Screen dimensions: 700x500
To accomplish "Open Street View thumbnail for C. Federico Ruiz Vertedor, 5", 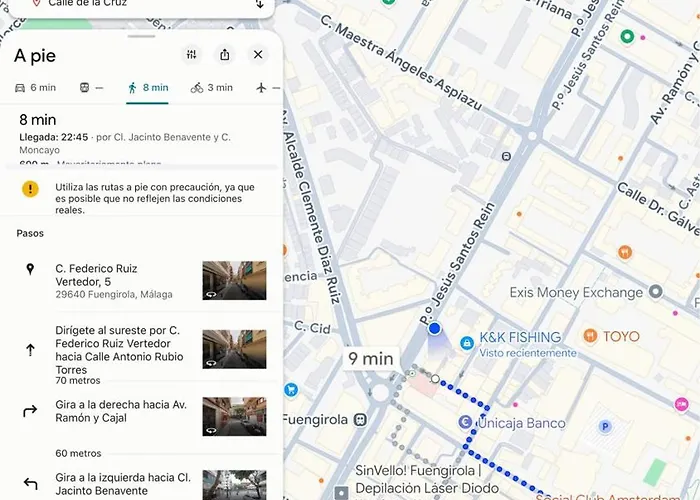I will tap(234, 281).
